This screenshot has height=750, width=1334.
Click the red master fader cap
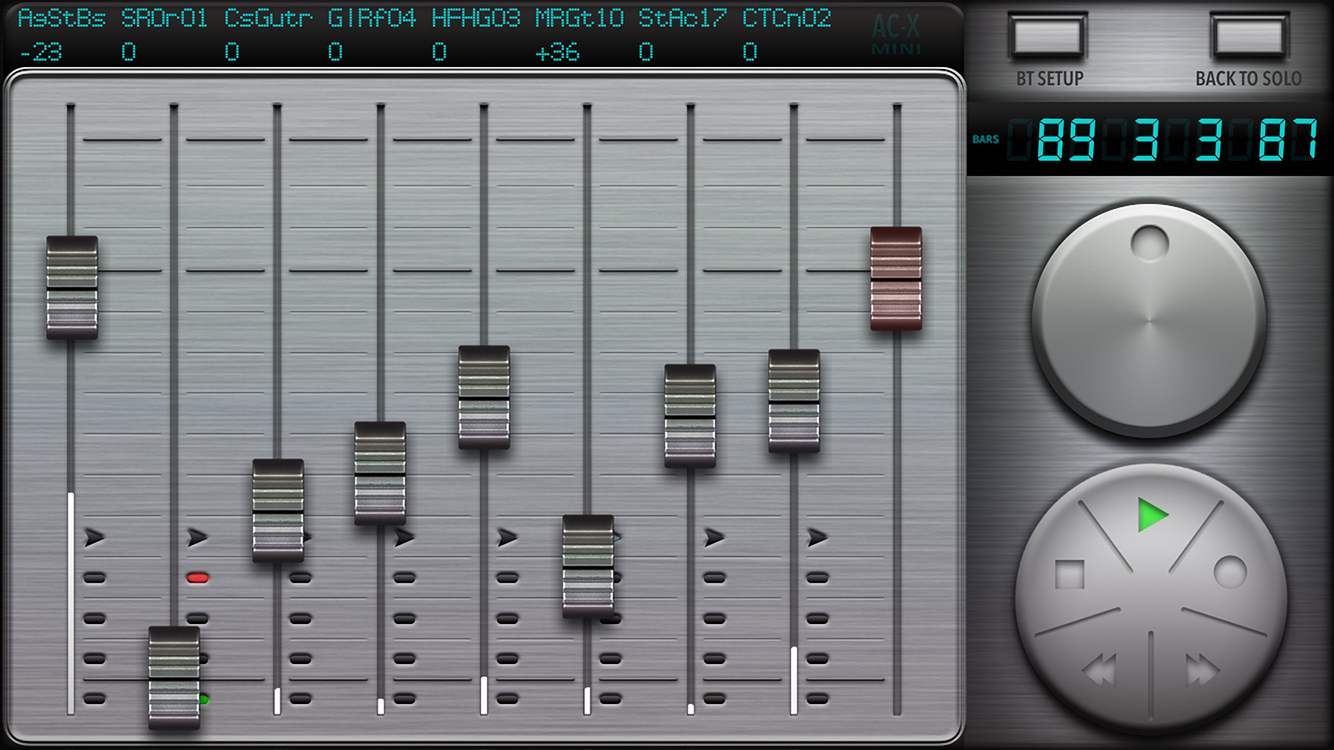pos(896,278)
